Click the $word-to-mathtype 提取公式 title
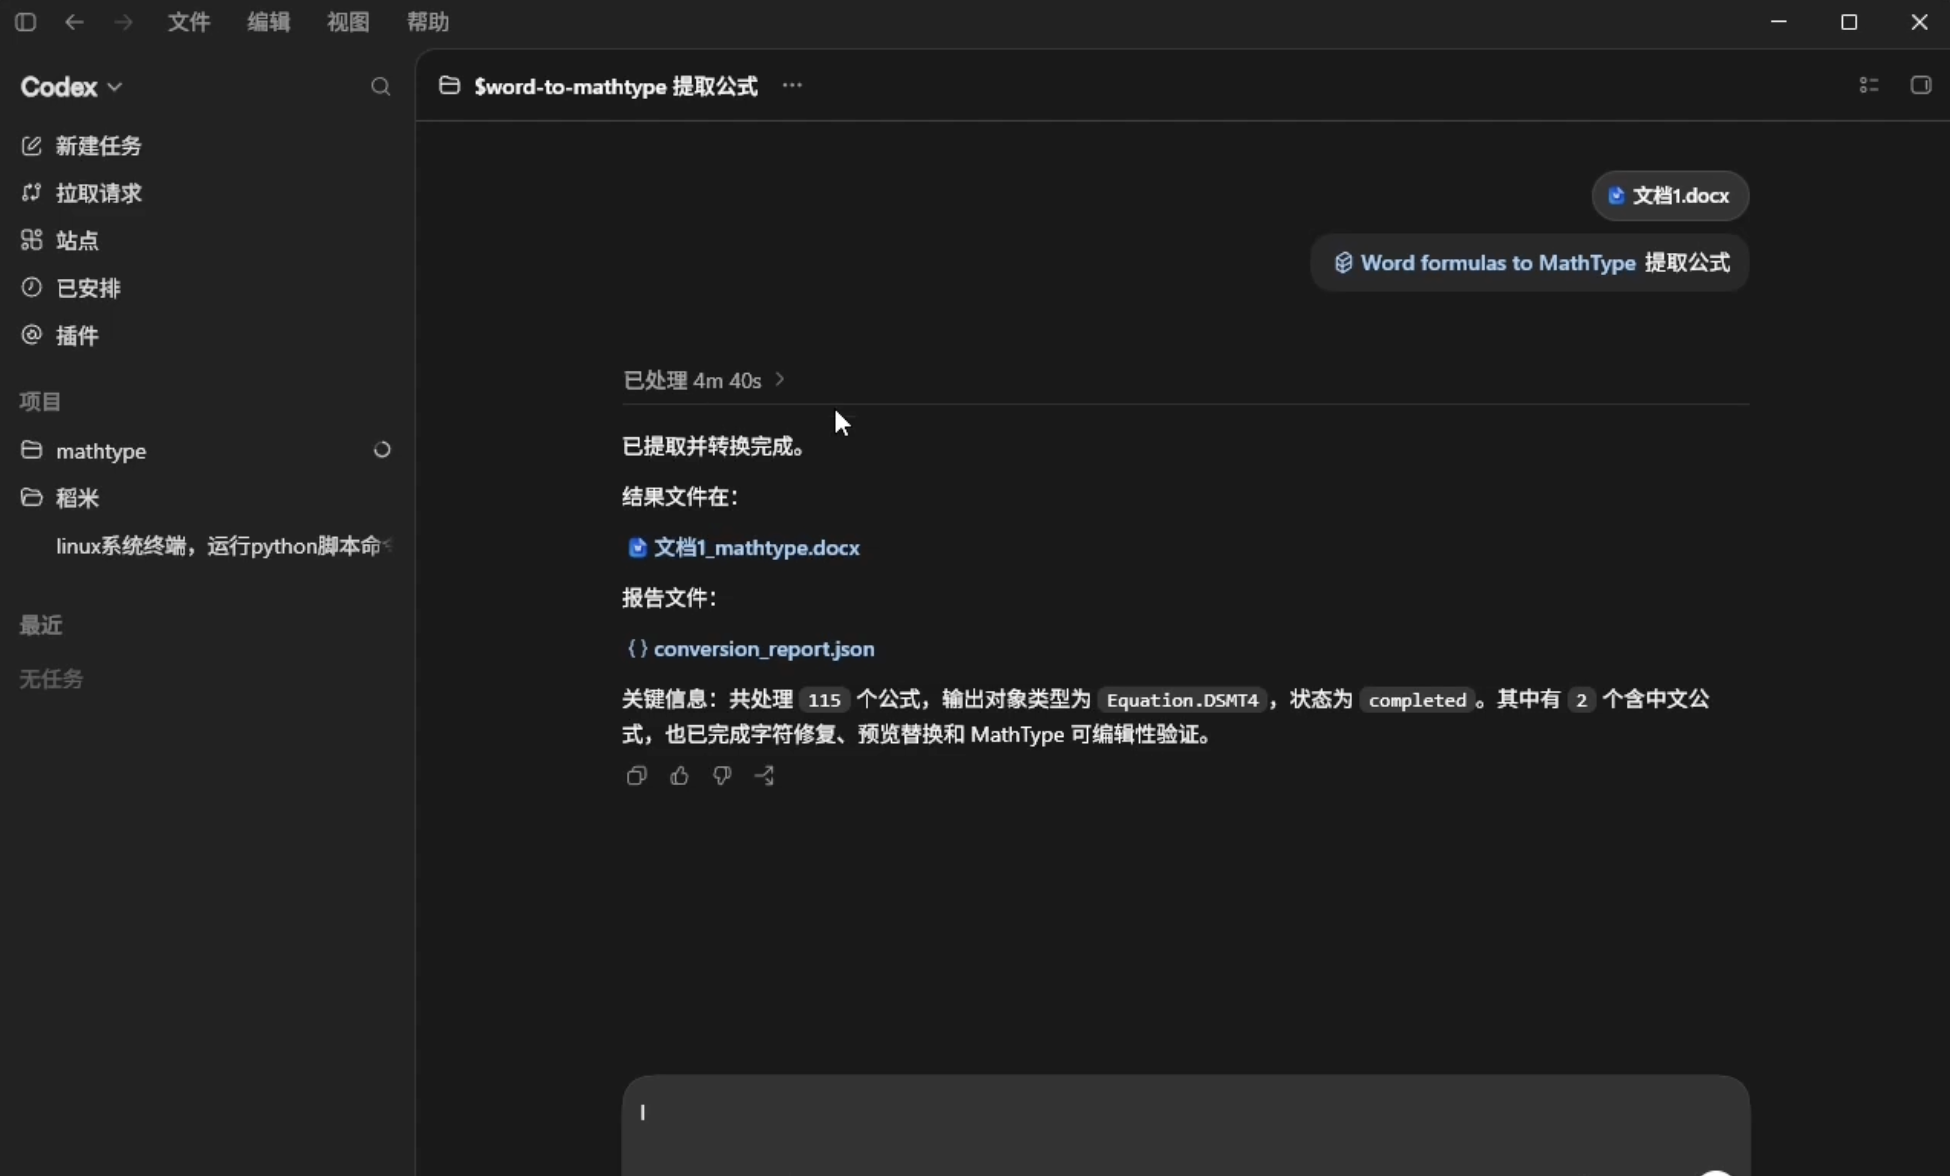Screen dimensions: 1950x1176 pos(616,87)
